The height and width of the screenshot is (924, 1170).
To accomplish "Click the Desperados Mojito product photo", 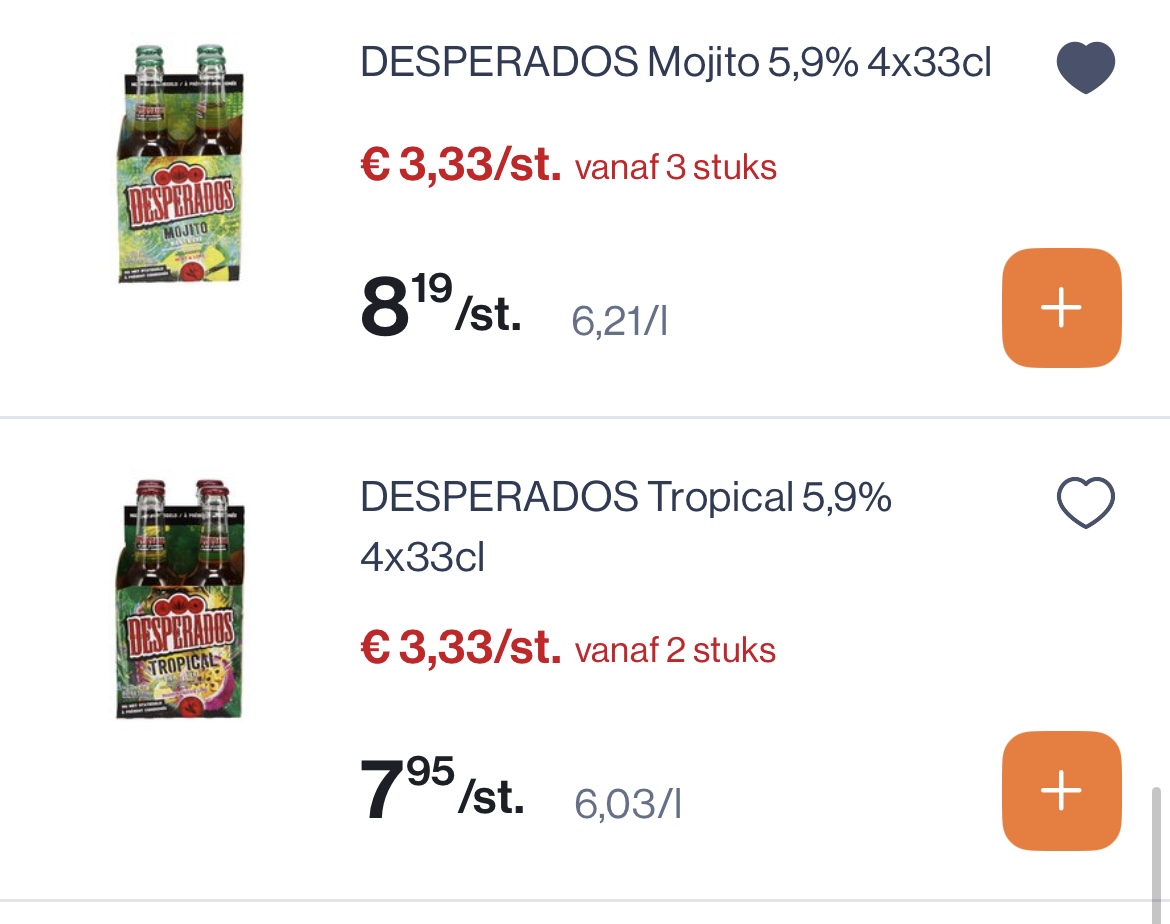I will 180,165.
